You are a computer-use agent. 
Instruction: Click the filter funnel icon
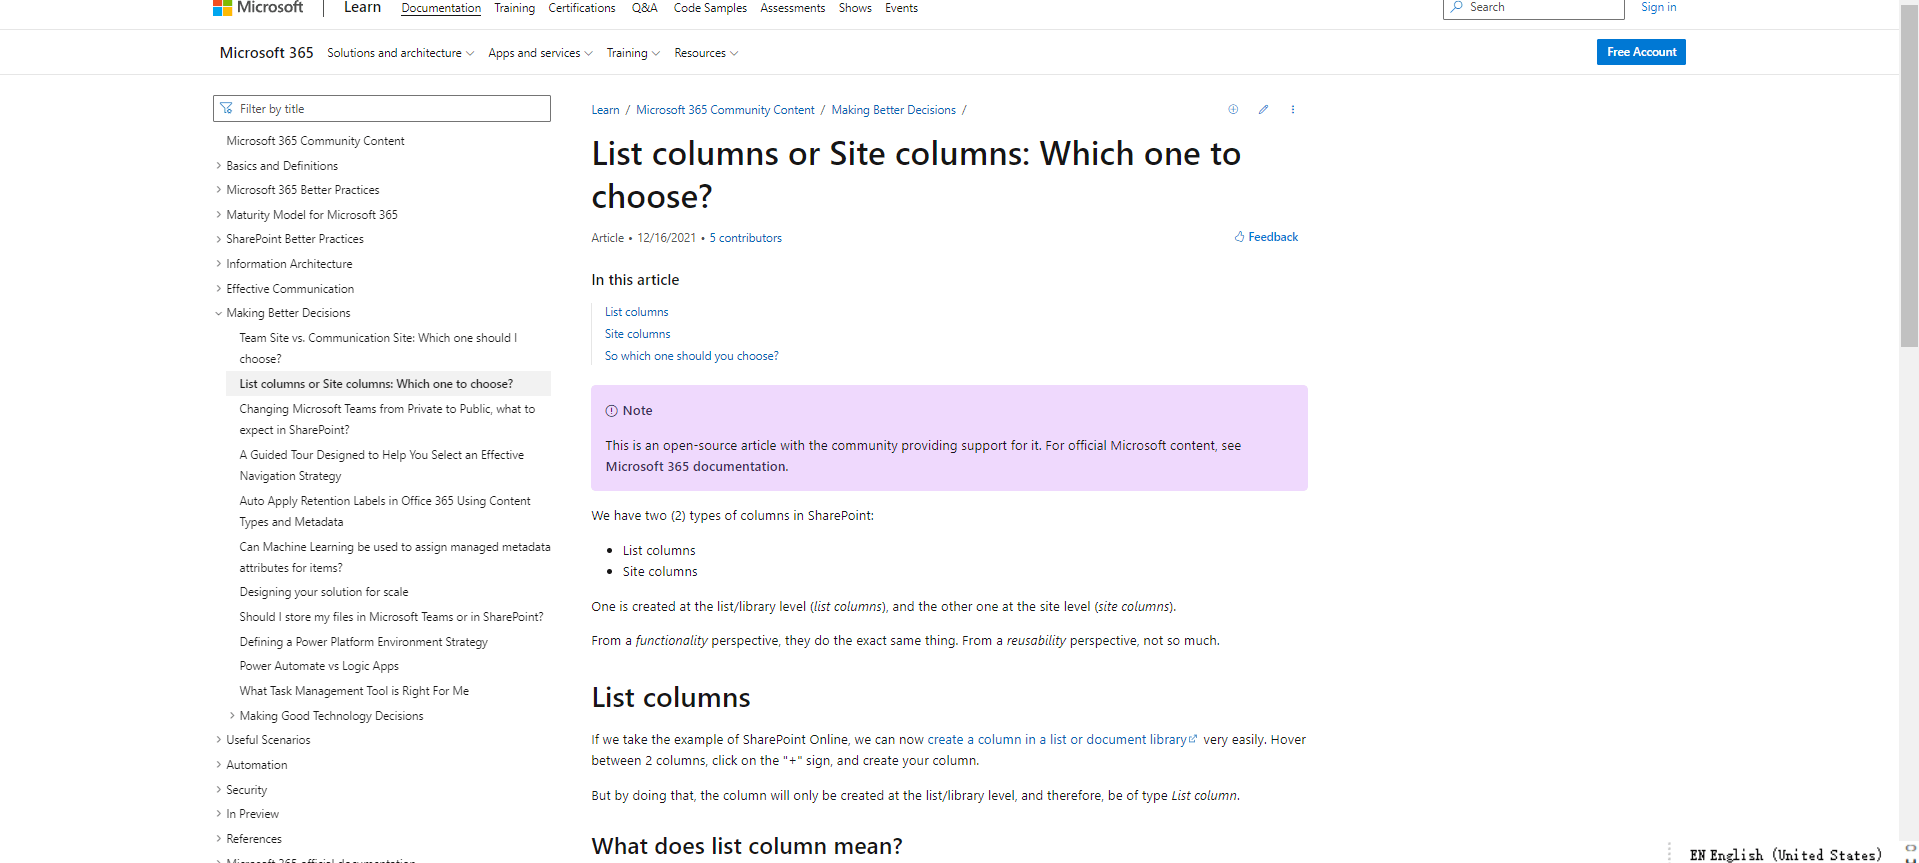(x=227, y=109)
